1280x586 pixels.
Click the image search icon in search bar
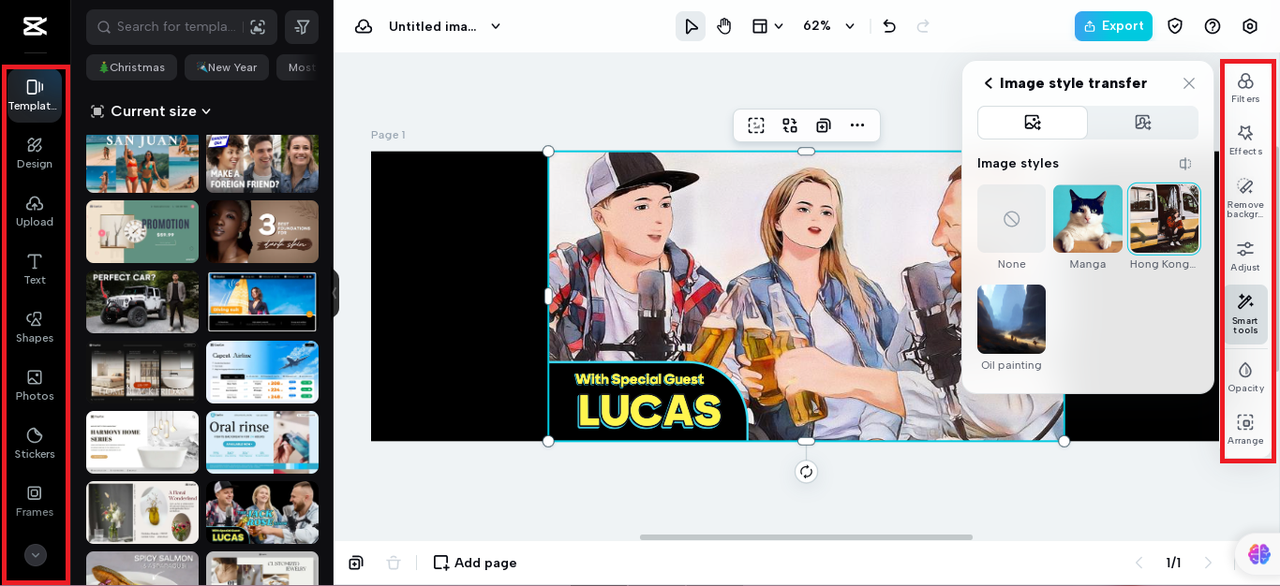[258, 27]
